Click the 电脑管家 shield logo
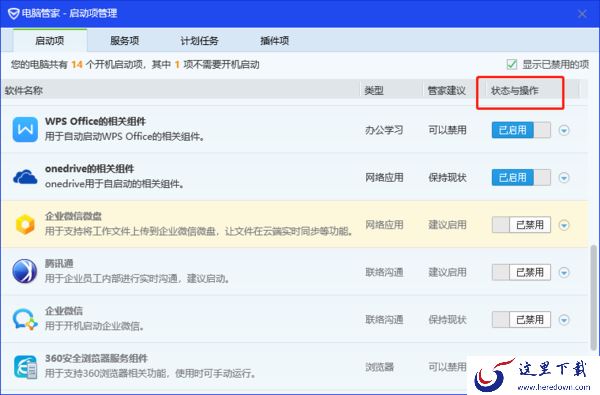 (13, 14)
